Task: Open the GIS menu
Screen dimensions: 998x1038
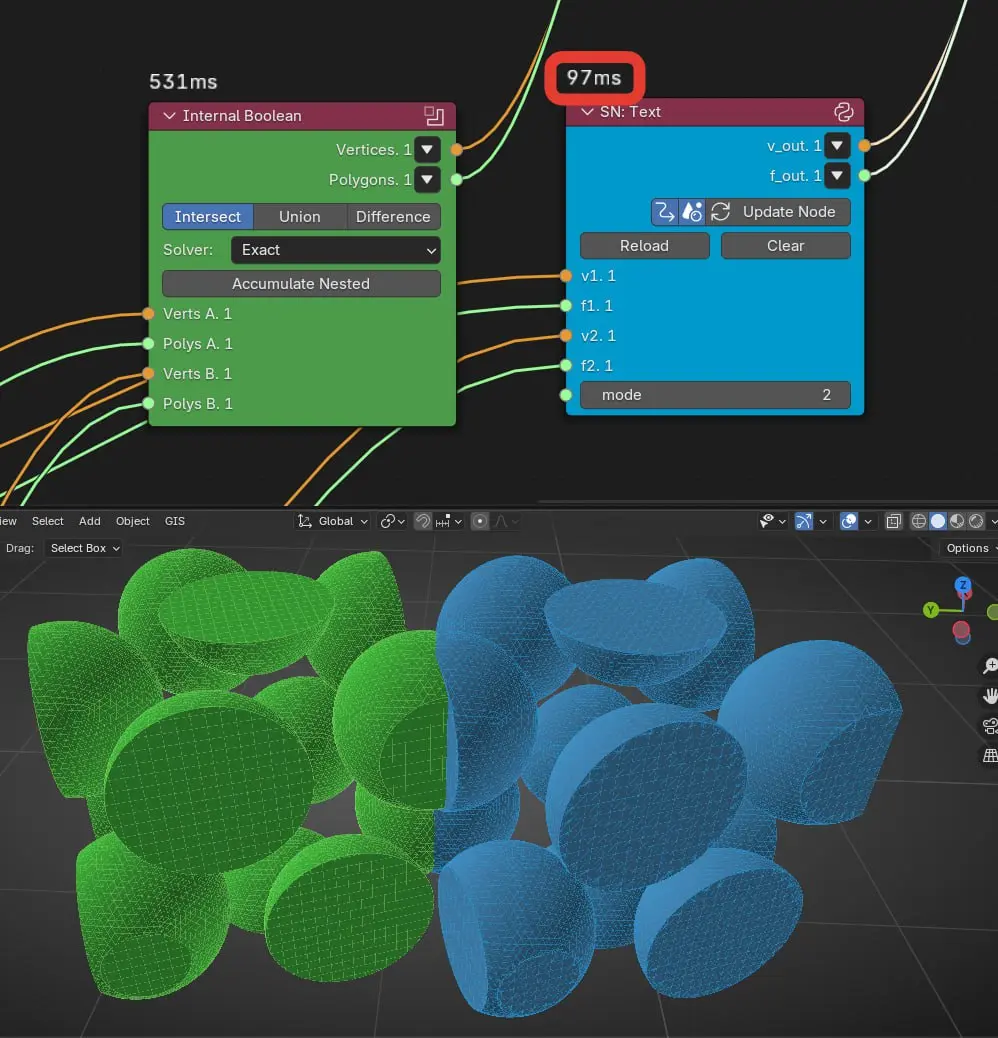Action: [175, 521]
